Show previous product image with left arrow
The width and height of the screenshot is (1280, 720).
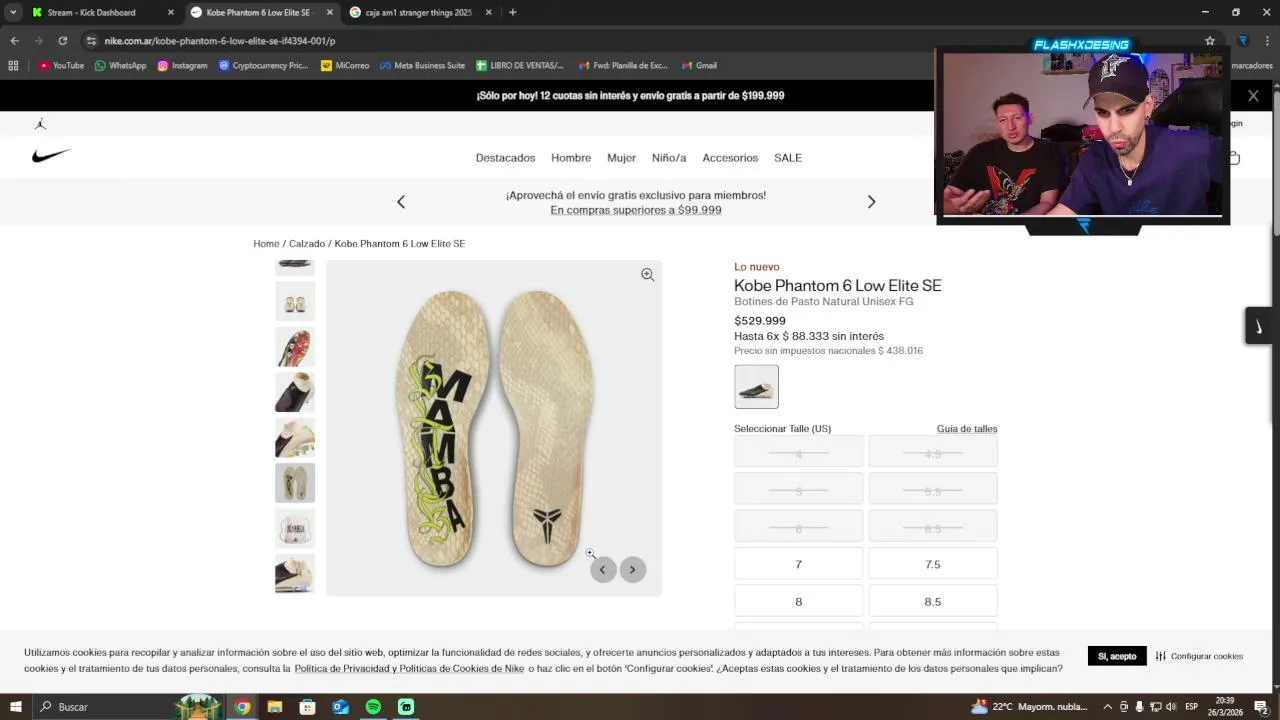click(603, 570)
